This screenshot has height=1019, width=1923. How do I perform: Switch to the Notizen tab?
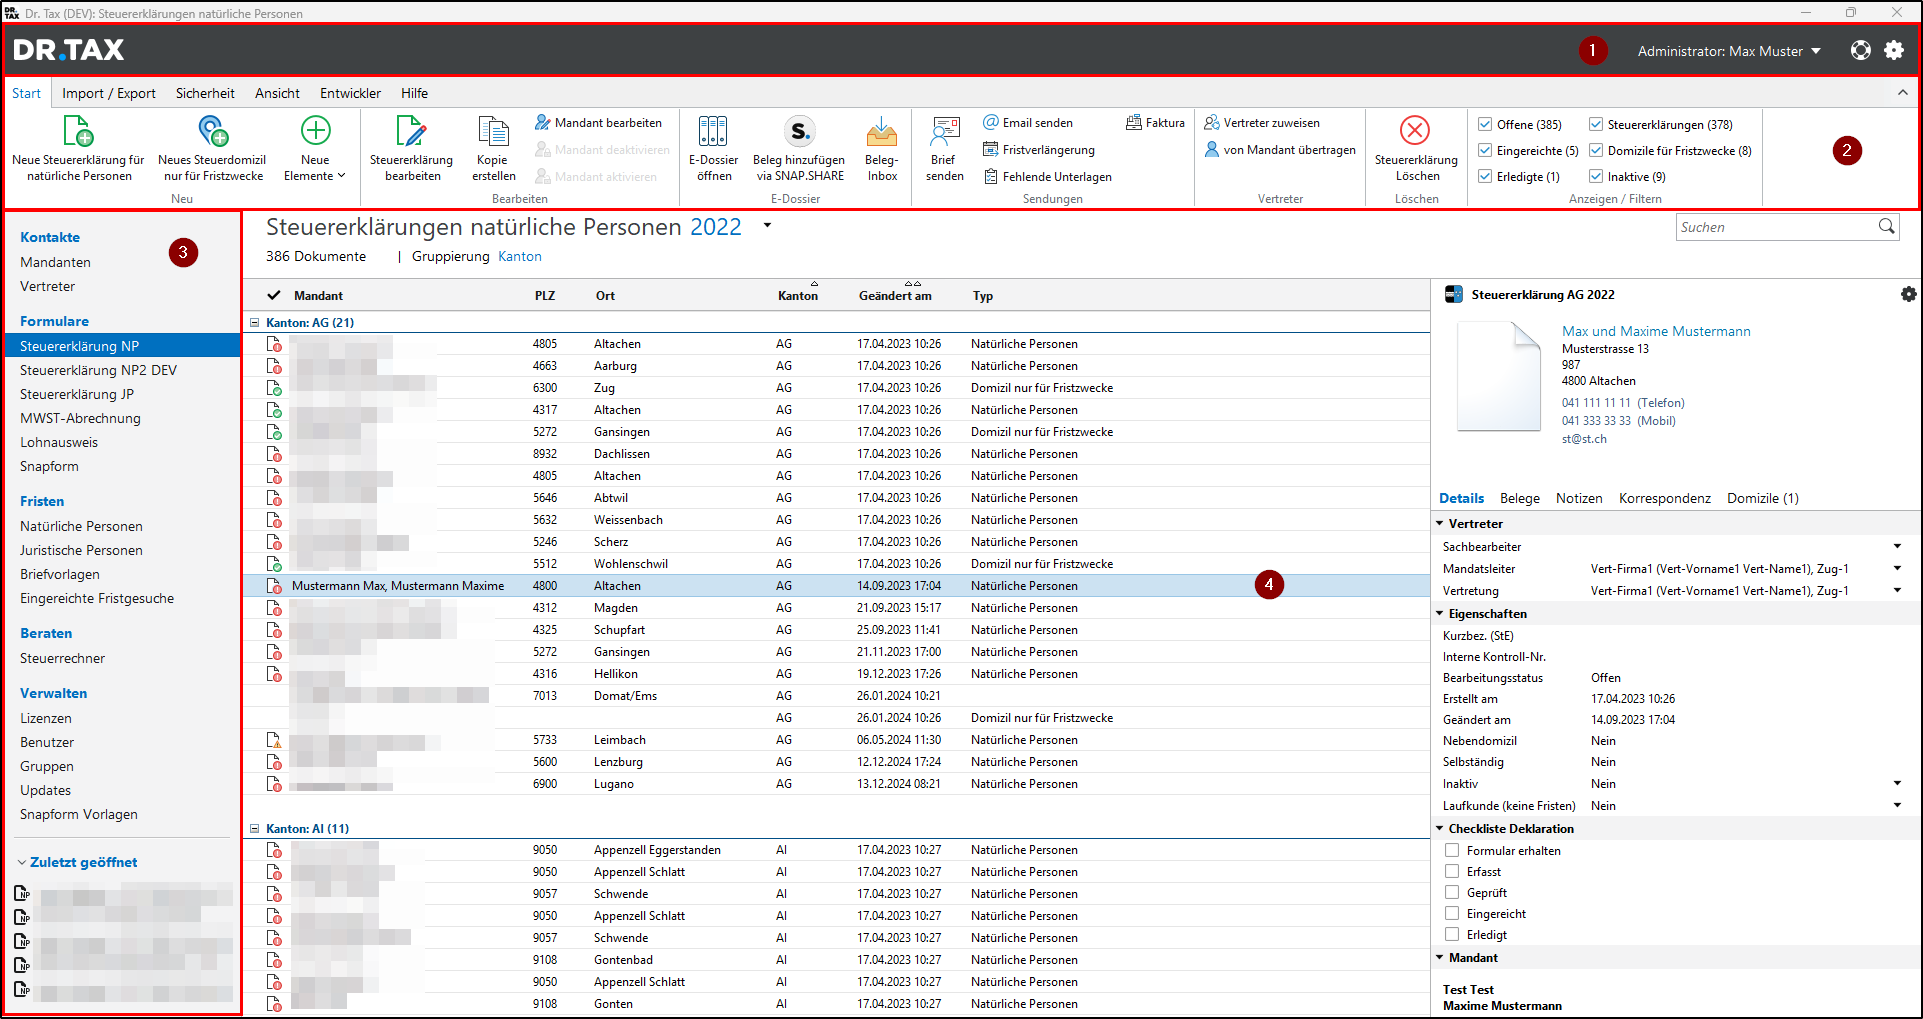[x=1578, y=498]
